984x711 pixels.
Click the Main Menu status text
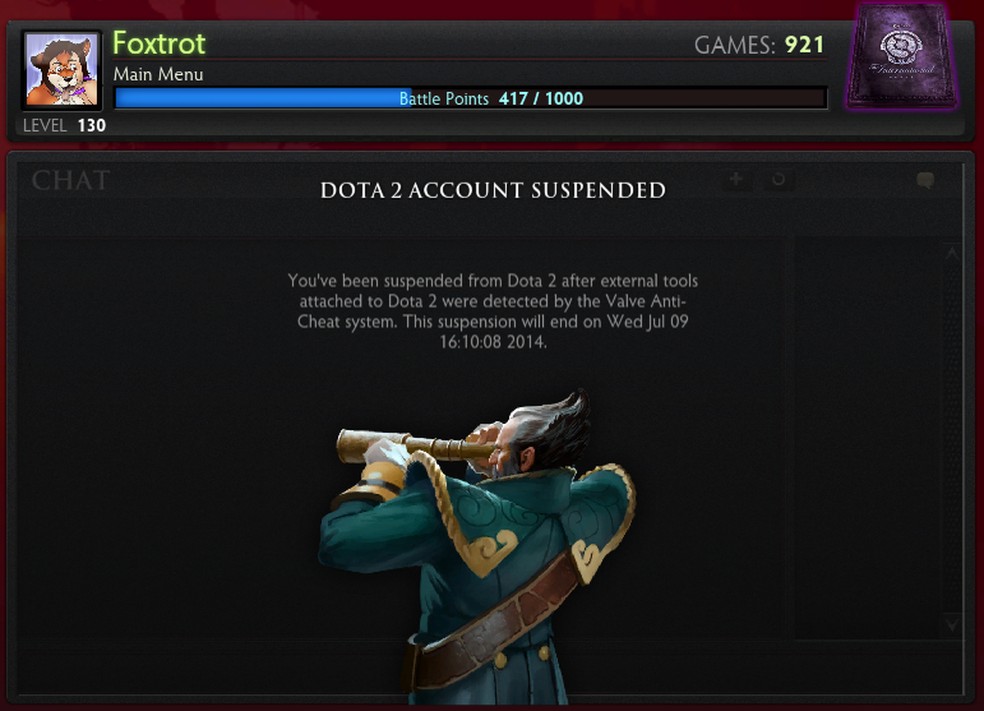(x=158, y=75)
